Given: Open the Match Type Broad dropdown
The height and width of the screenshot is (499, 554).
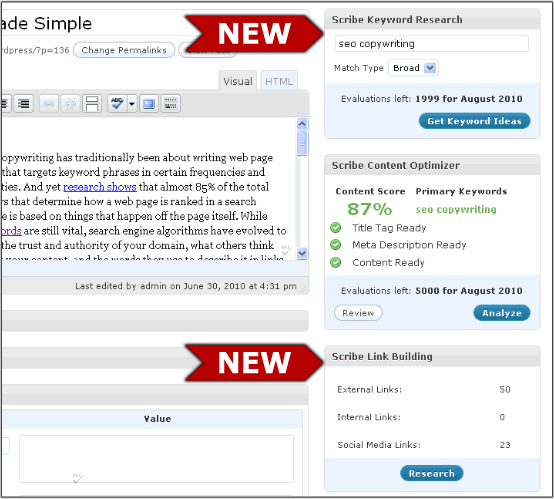Looking at the screenshot, I should [413, 68].
